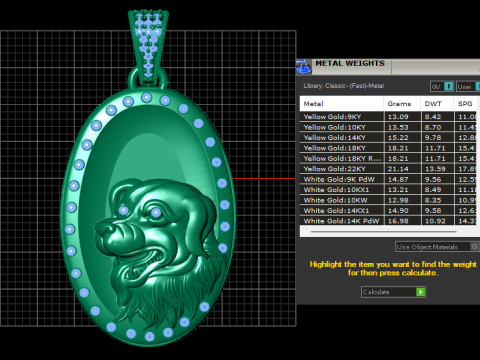Click the Calculate button
The width and height of the screenshot is (480, 360).
393,292
